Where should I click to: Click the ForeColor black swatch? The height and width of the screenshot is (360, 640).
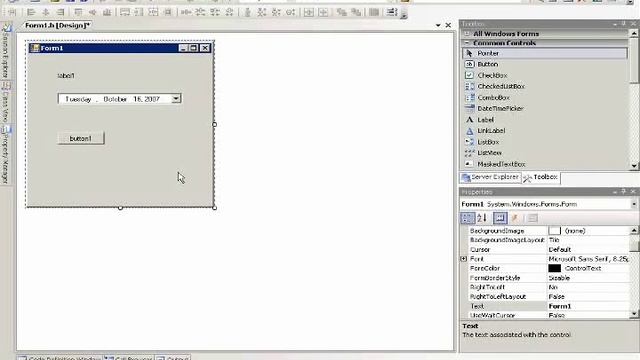tap(555, 268)
